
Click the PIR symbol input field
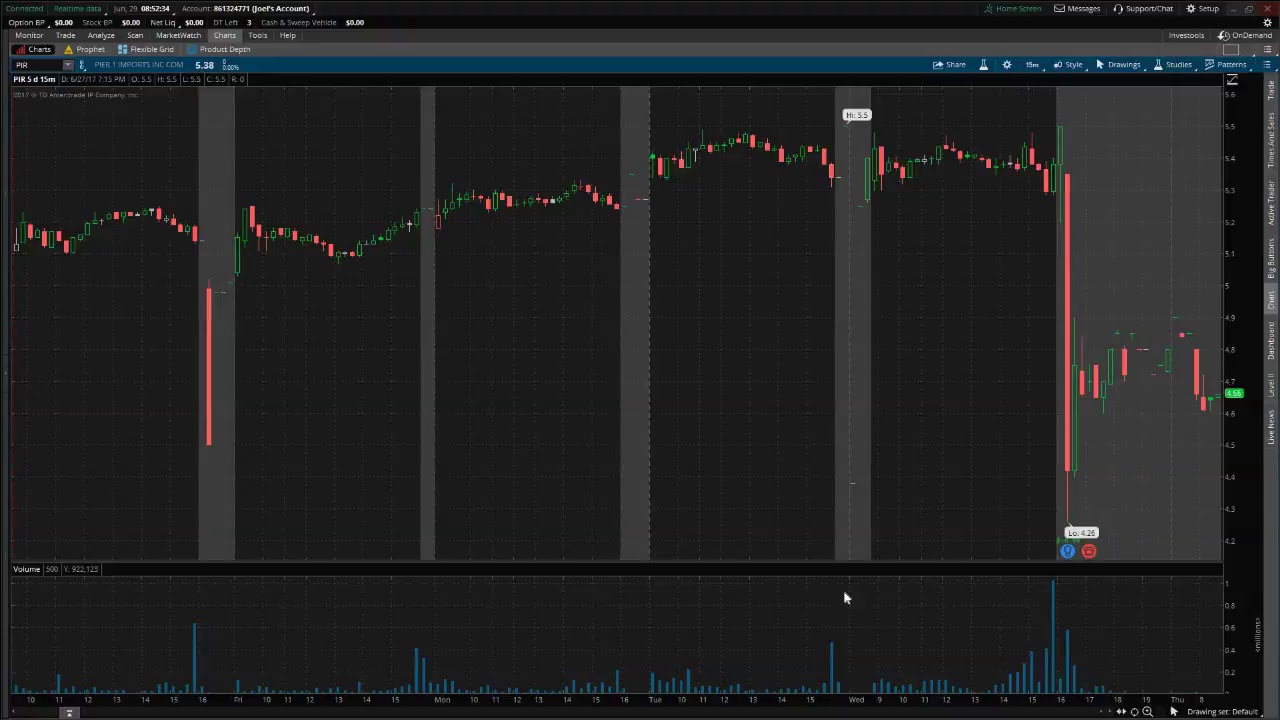tap(37, 65)
